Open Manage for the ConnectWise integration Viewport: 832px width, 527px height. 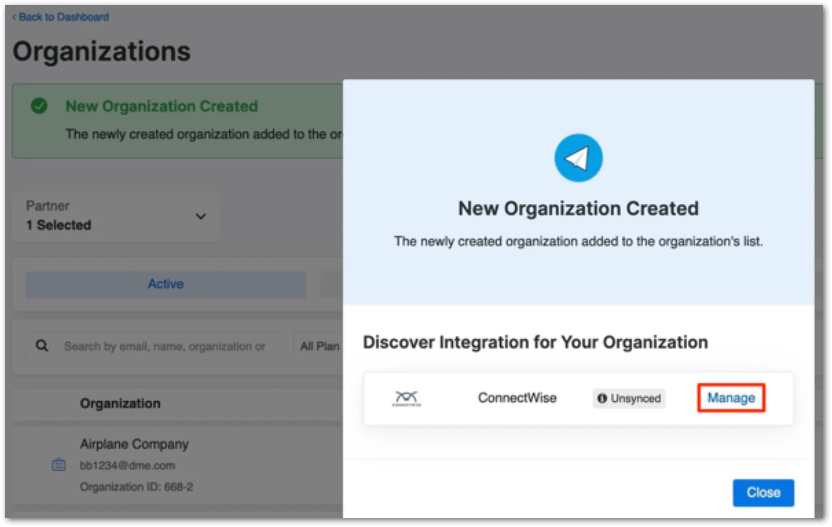pyautogui.click(x=731, y=398)
